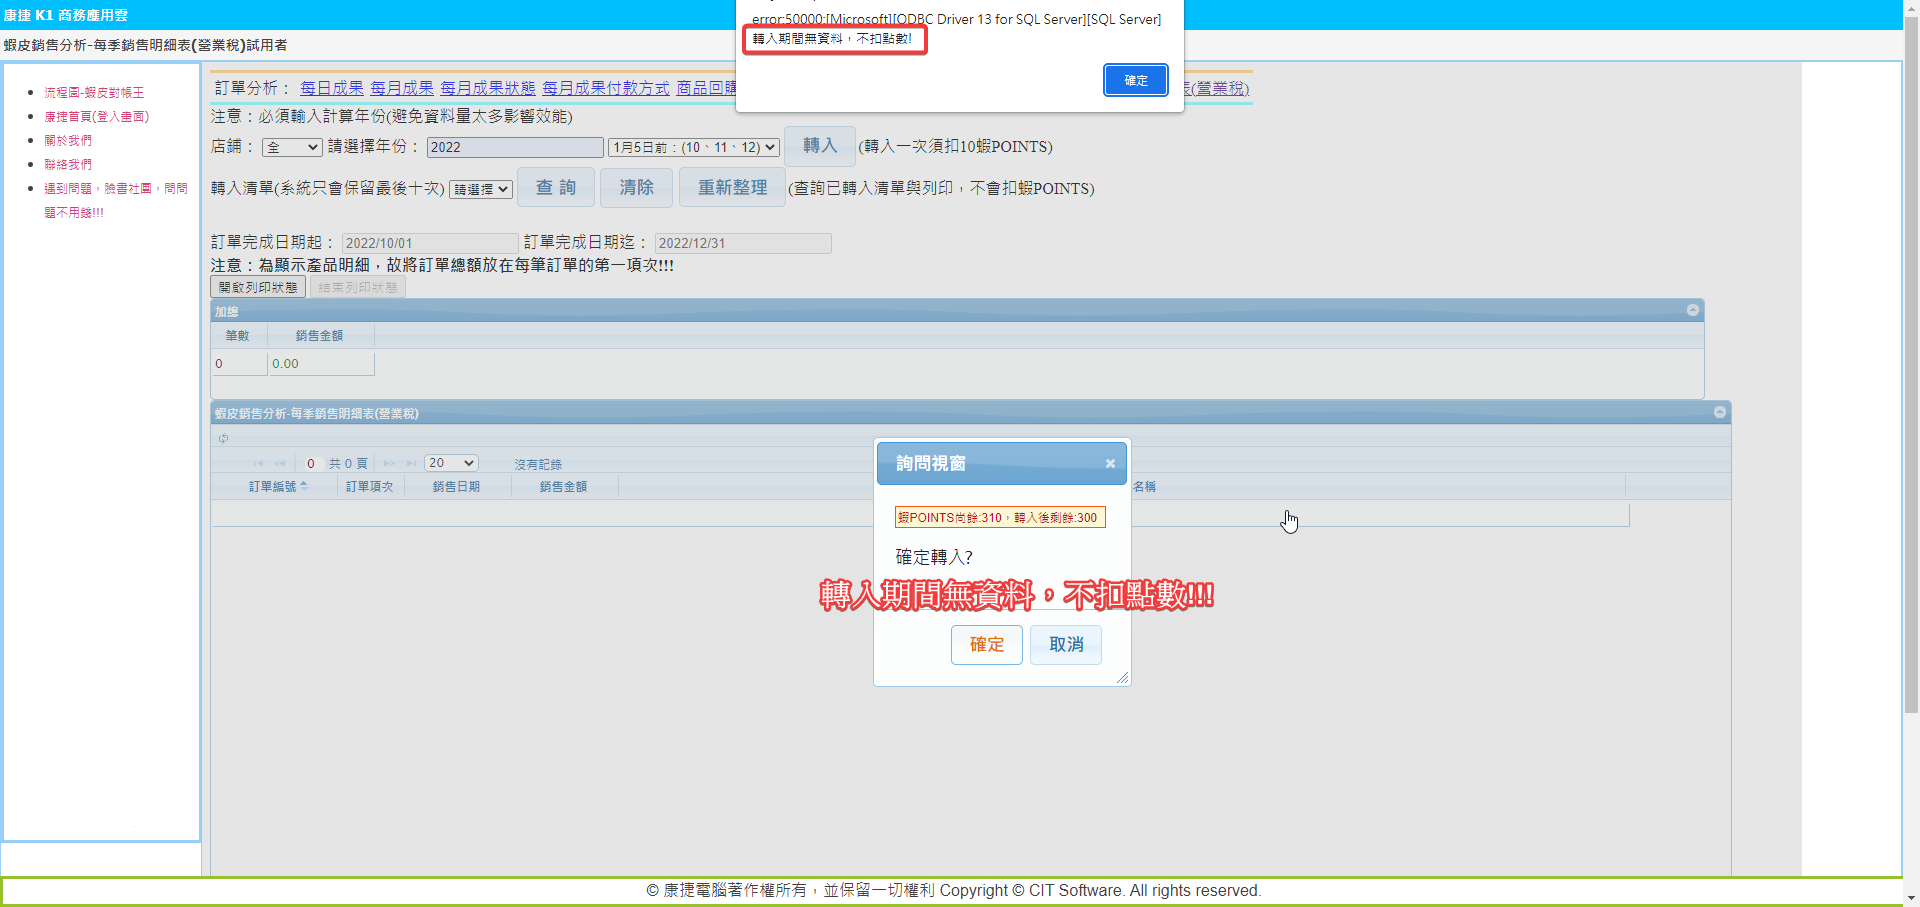Open 每月成果狀態 link

(488, 88)
